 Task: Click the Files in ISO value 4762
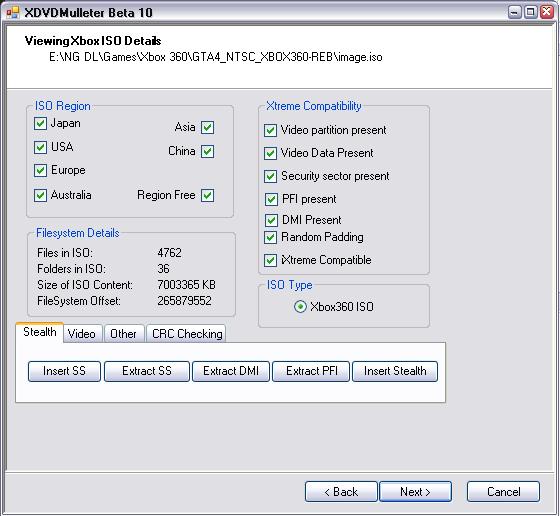(170, 253)
